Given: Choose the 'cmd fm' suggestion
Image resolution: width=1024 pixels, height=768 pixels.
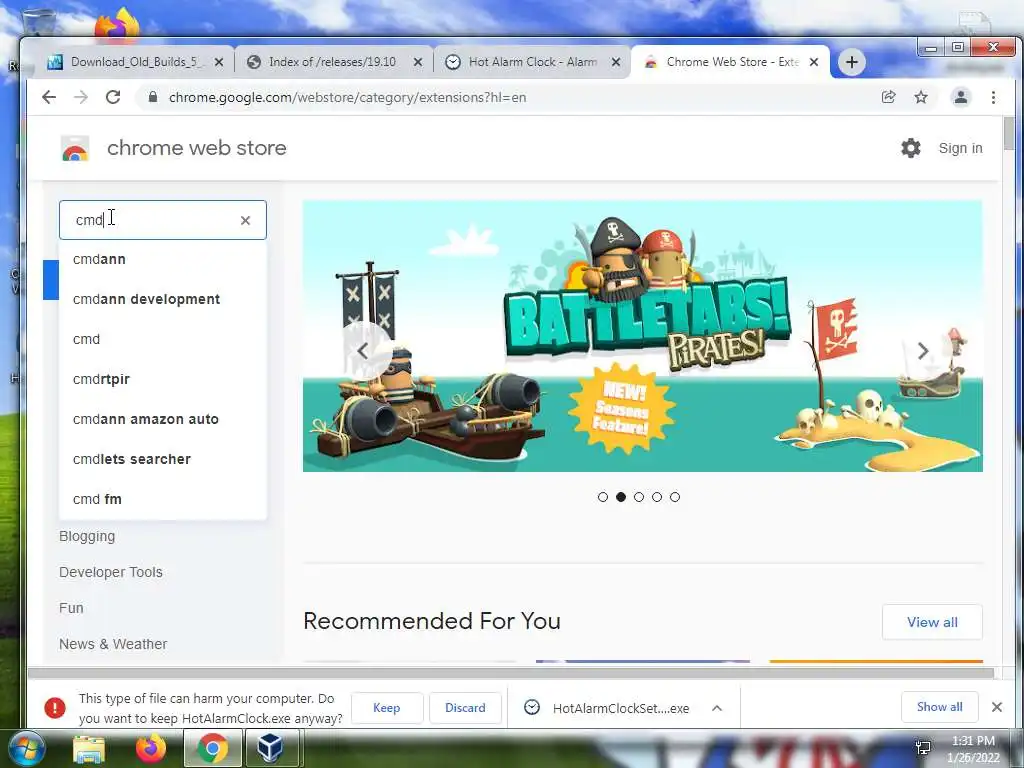Looking at the screenshot, I should [163, 499].
